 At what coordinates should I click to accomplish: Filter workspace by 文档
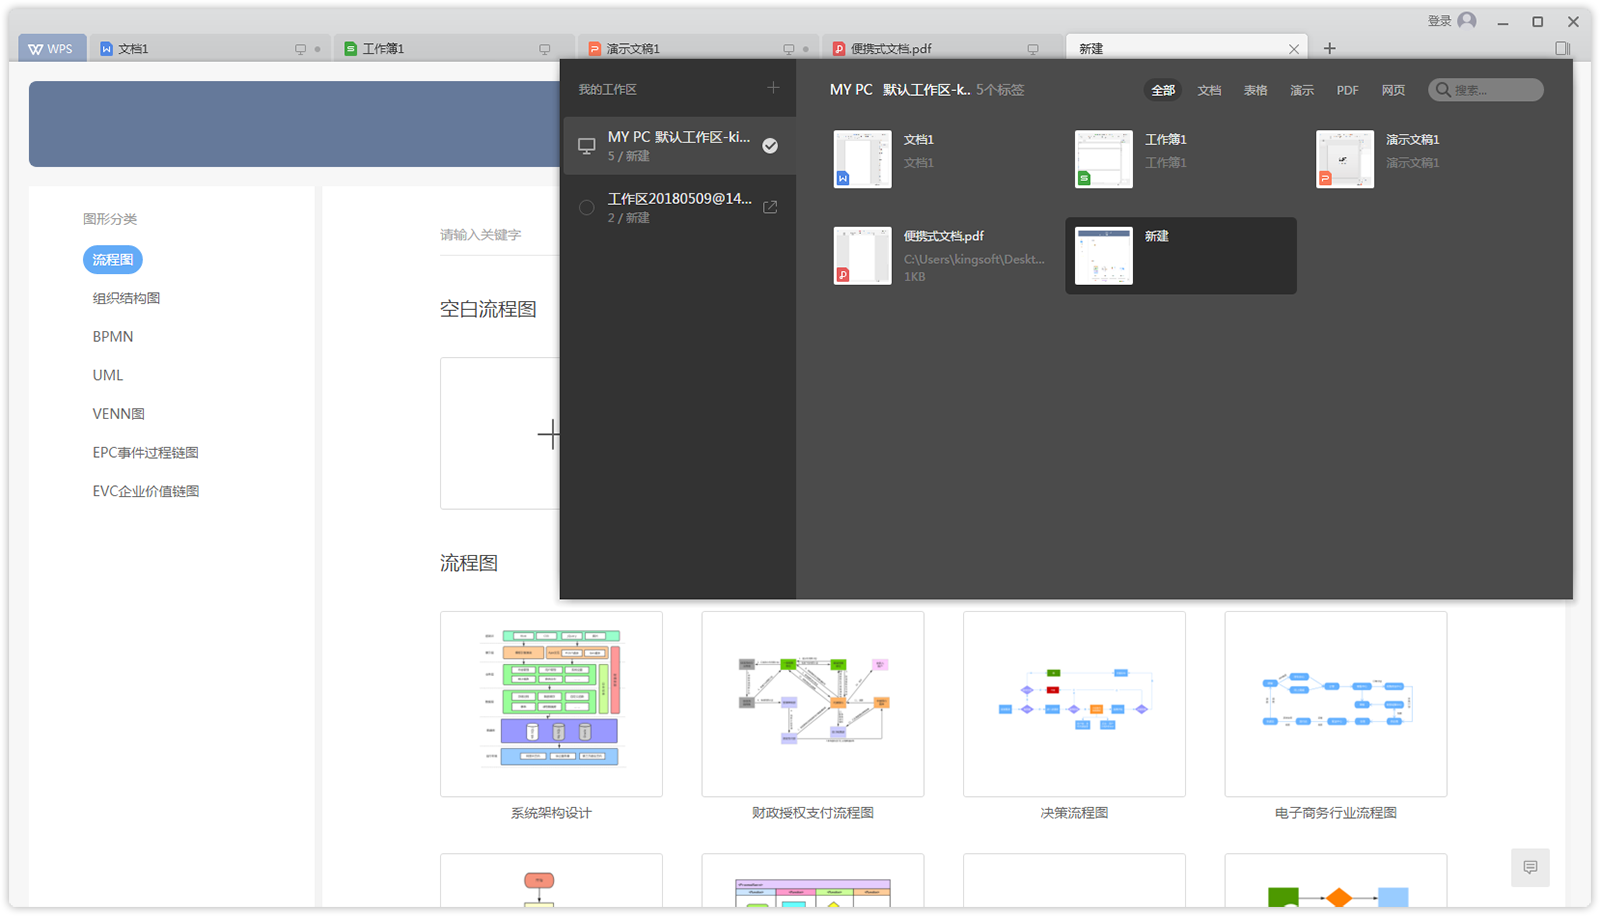click(x=1209, y=90)
